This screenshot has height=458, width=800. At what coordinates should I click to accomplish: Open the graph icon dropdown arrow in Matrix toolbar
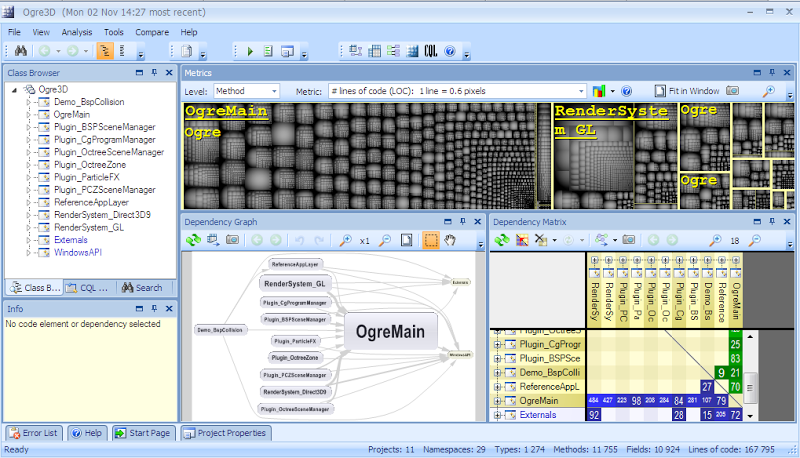tap(615, 240)
